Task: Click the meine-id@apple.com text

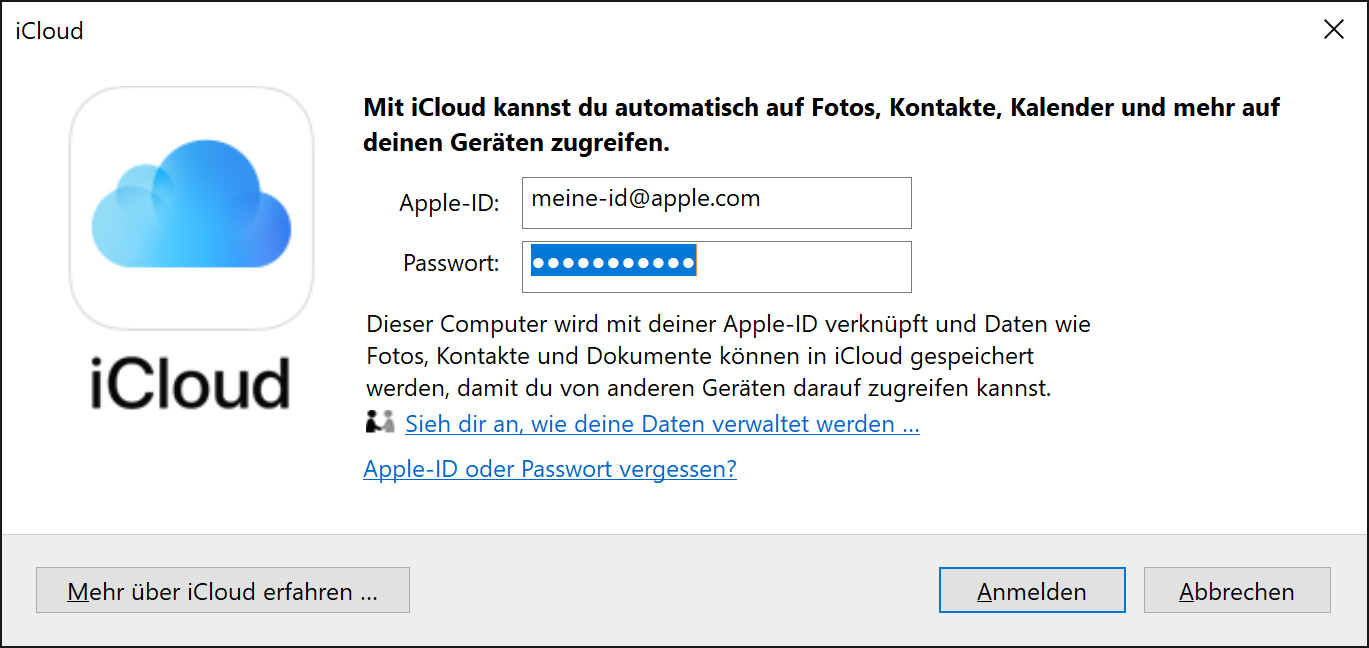Action: pyautogui.click(x=645, y=199)
